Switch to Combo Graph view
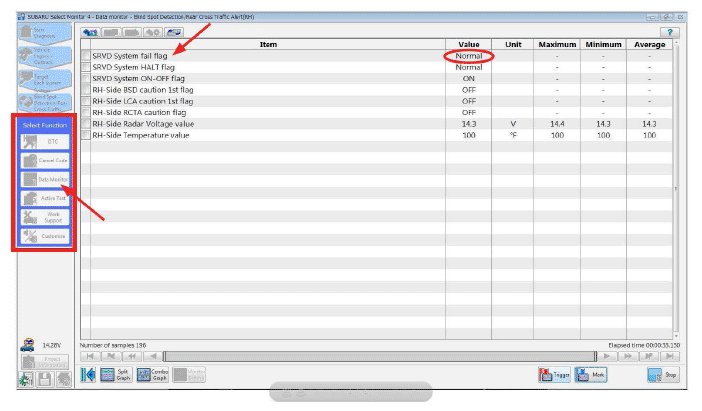Screen dimensions: 702x411 tap(152, 375)
